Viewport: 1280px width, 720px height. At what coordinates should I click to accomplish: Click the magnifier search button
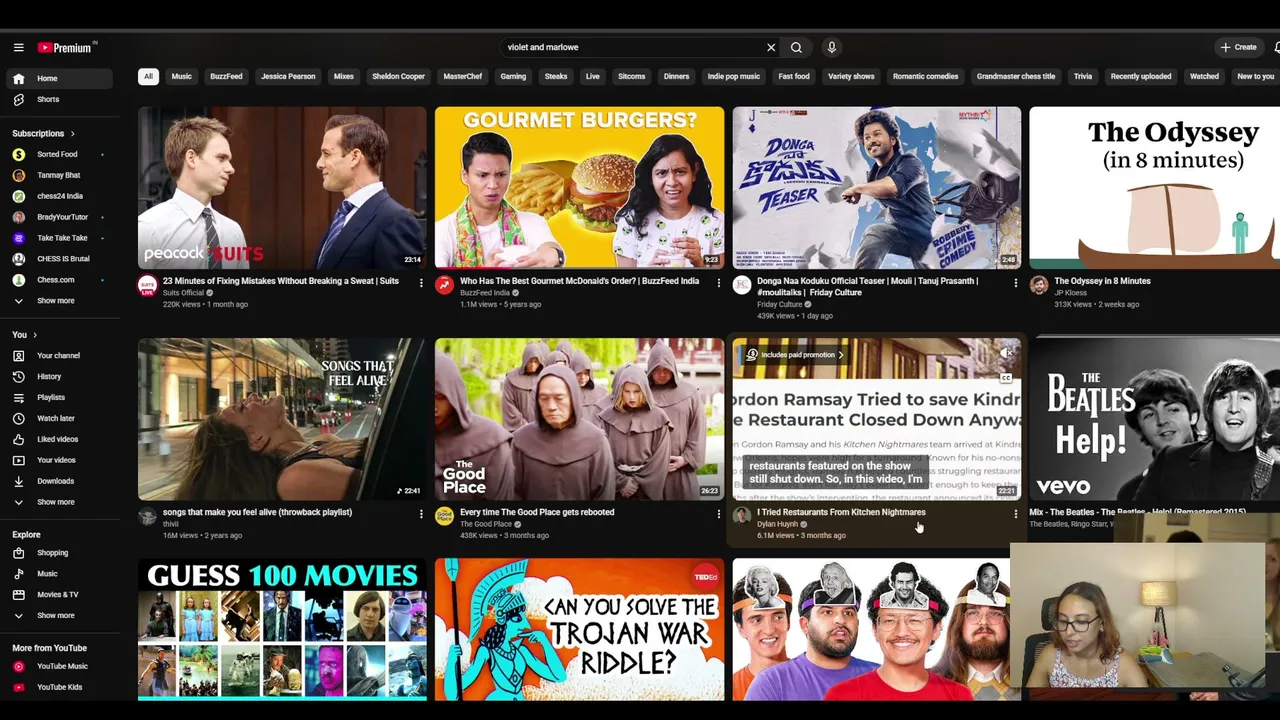[x=796, y=47]
